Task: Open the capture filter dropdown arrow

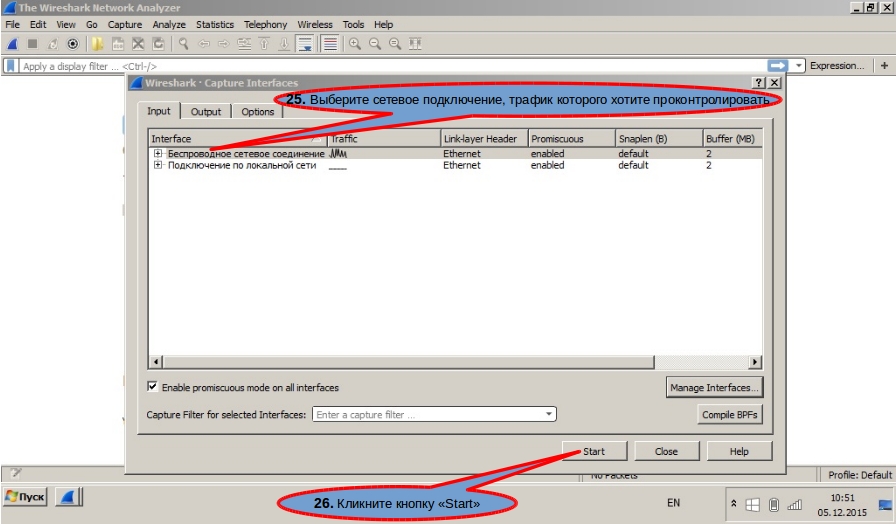Action: (549, 414)
